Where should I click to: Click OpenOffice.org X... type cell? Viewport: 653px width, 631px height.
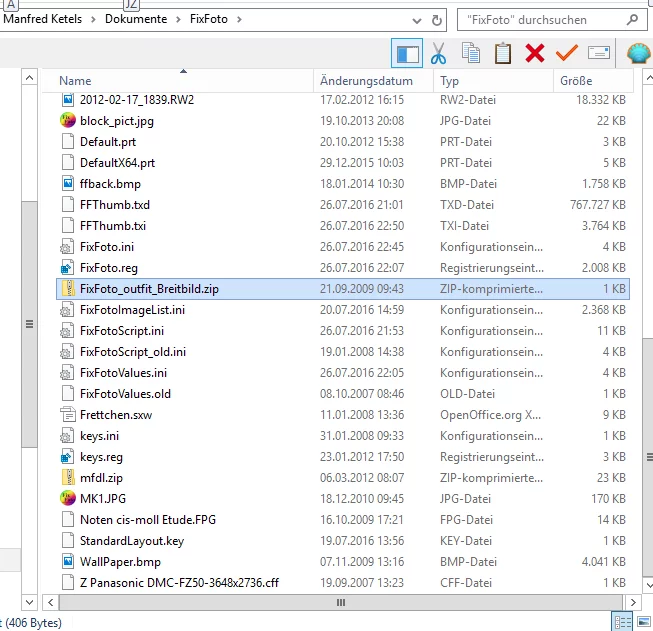coord(490,415)
